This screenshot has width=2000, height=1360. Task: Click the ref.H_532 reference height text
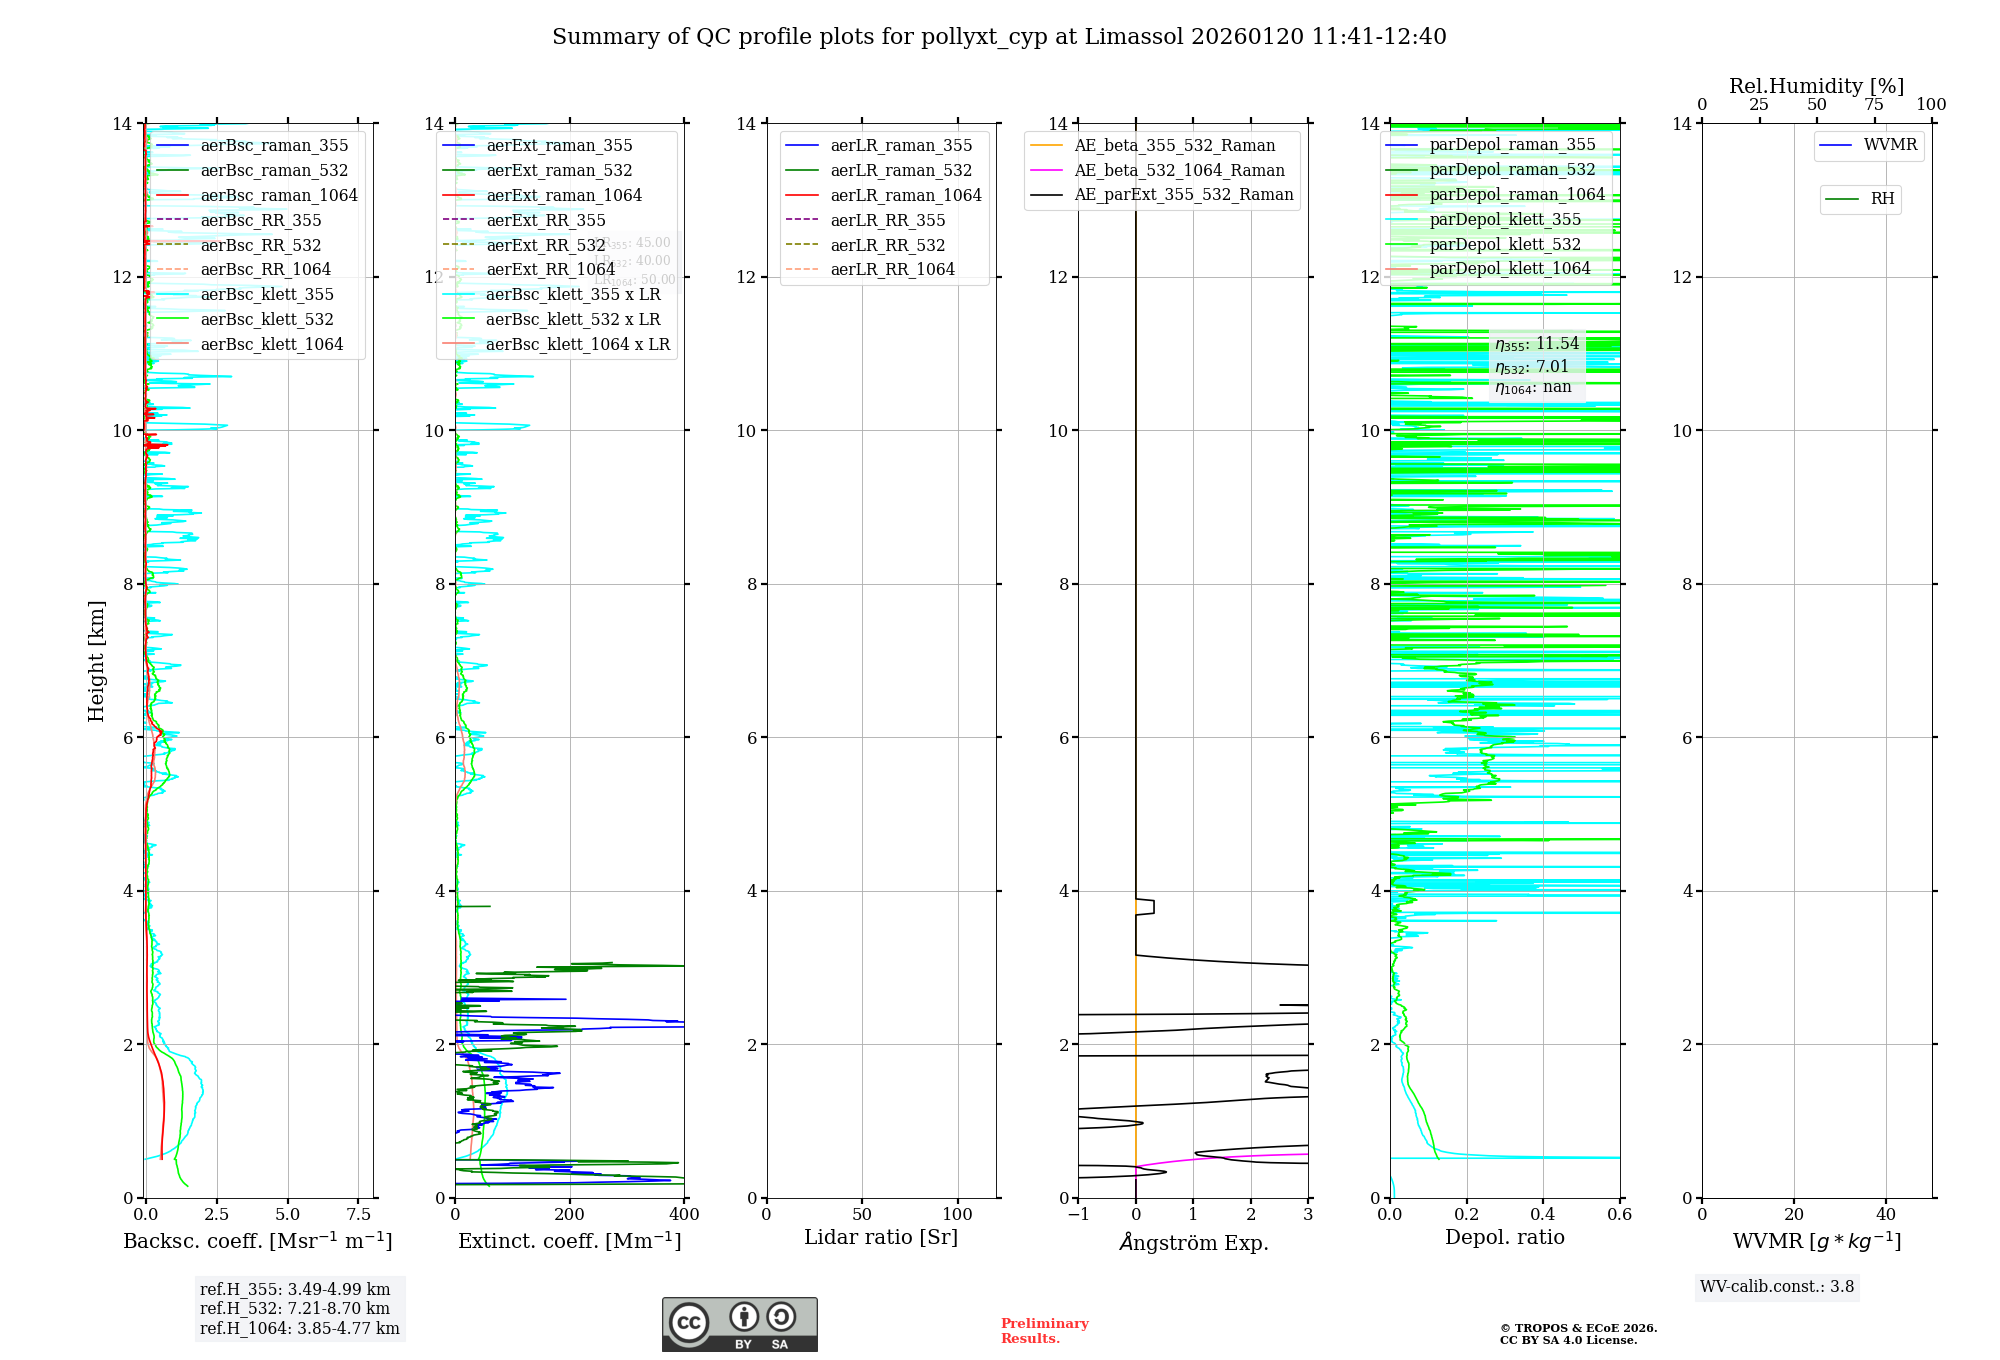[x=294, y=1308]
